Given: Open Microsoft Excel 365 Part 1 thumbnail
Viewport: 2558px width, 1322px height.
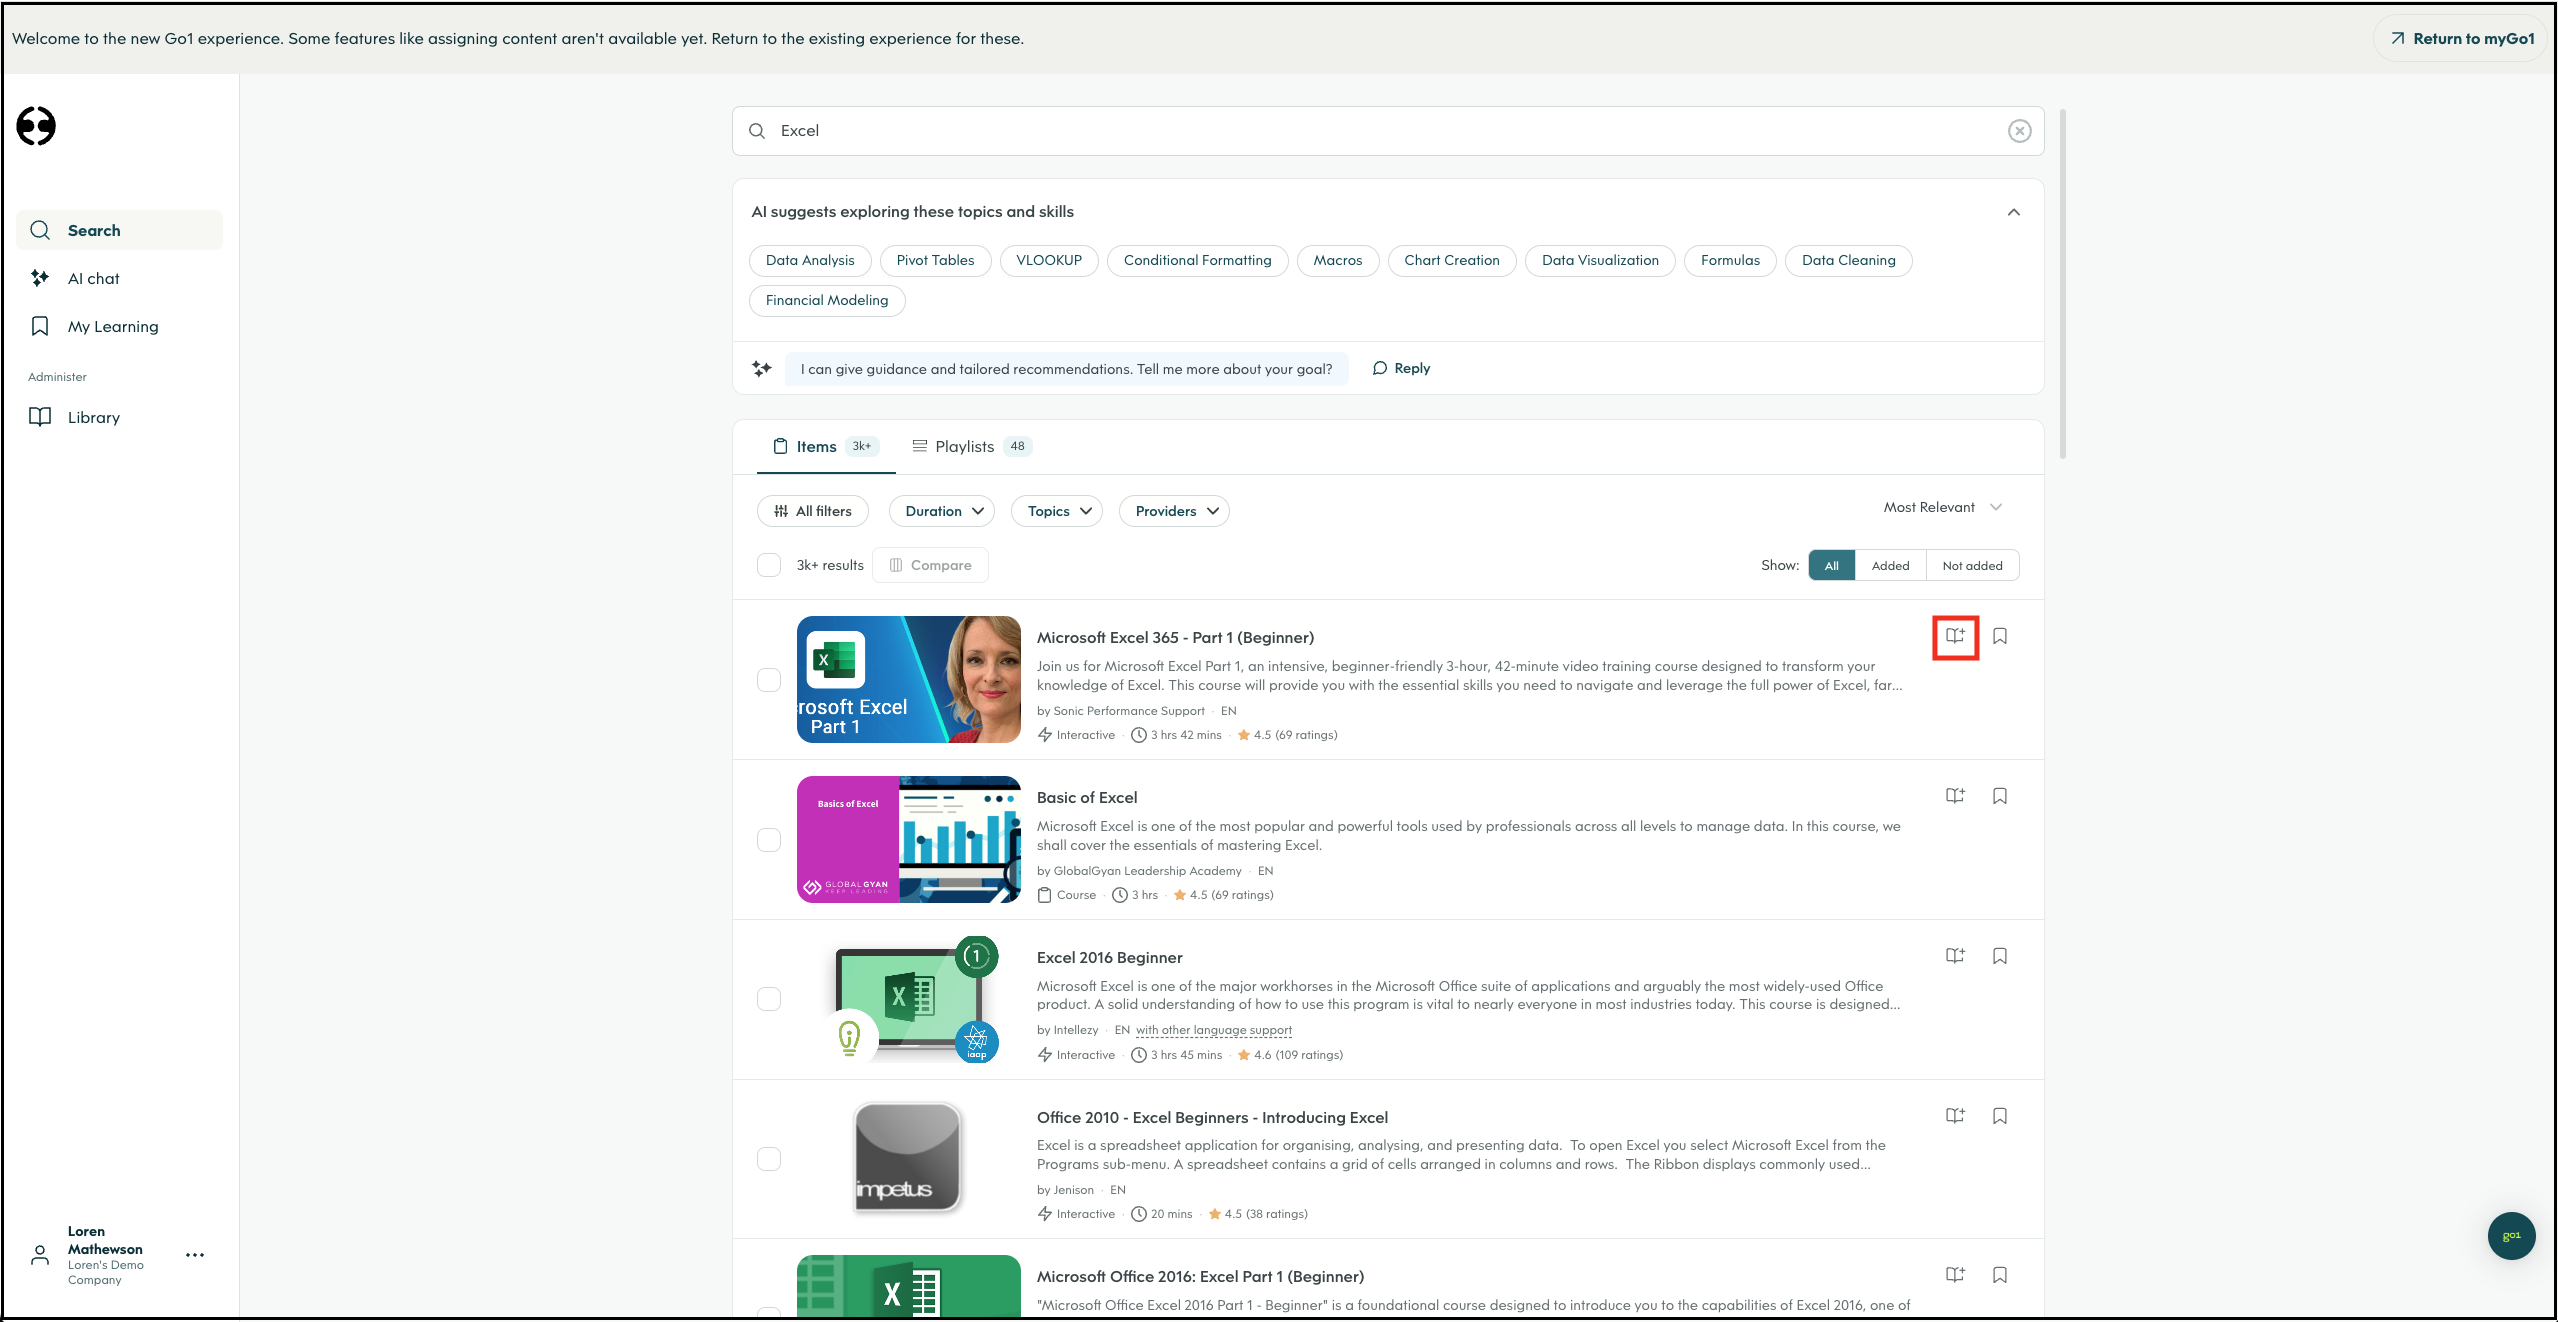Looking at the screenshot, I should [x=909, y=679].
